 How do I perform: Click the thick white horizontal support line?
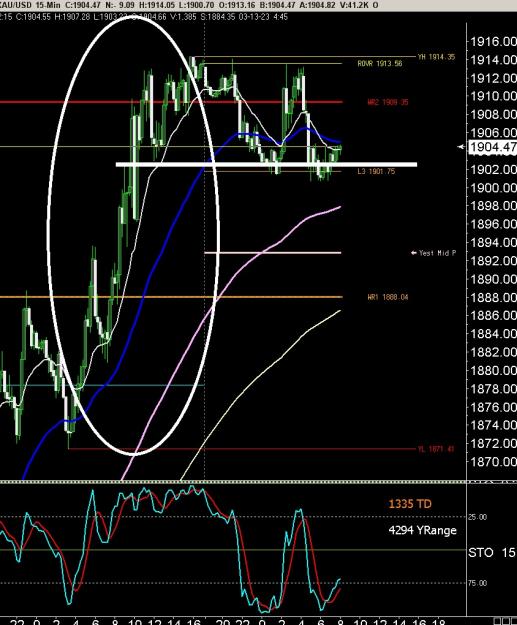tap(266, 164)
